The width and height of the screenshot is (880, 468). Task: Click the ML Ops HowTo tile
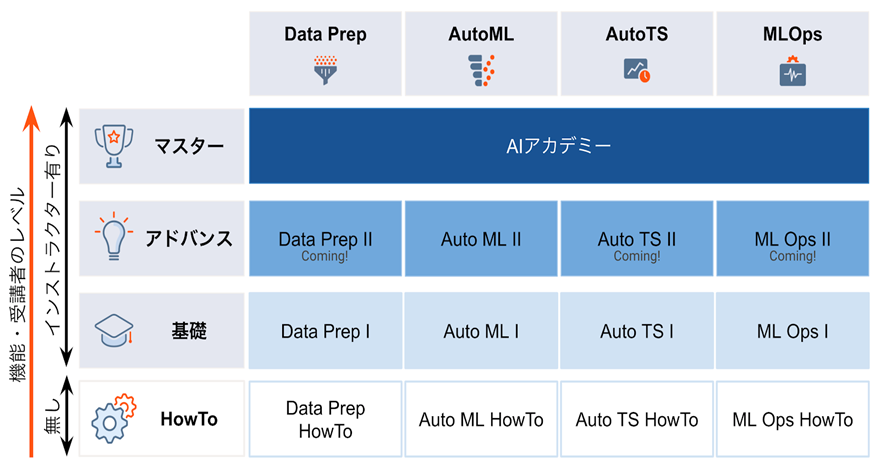click(x=792, y=419)
